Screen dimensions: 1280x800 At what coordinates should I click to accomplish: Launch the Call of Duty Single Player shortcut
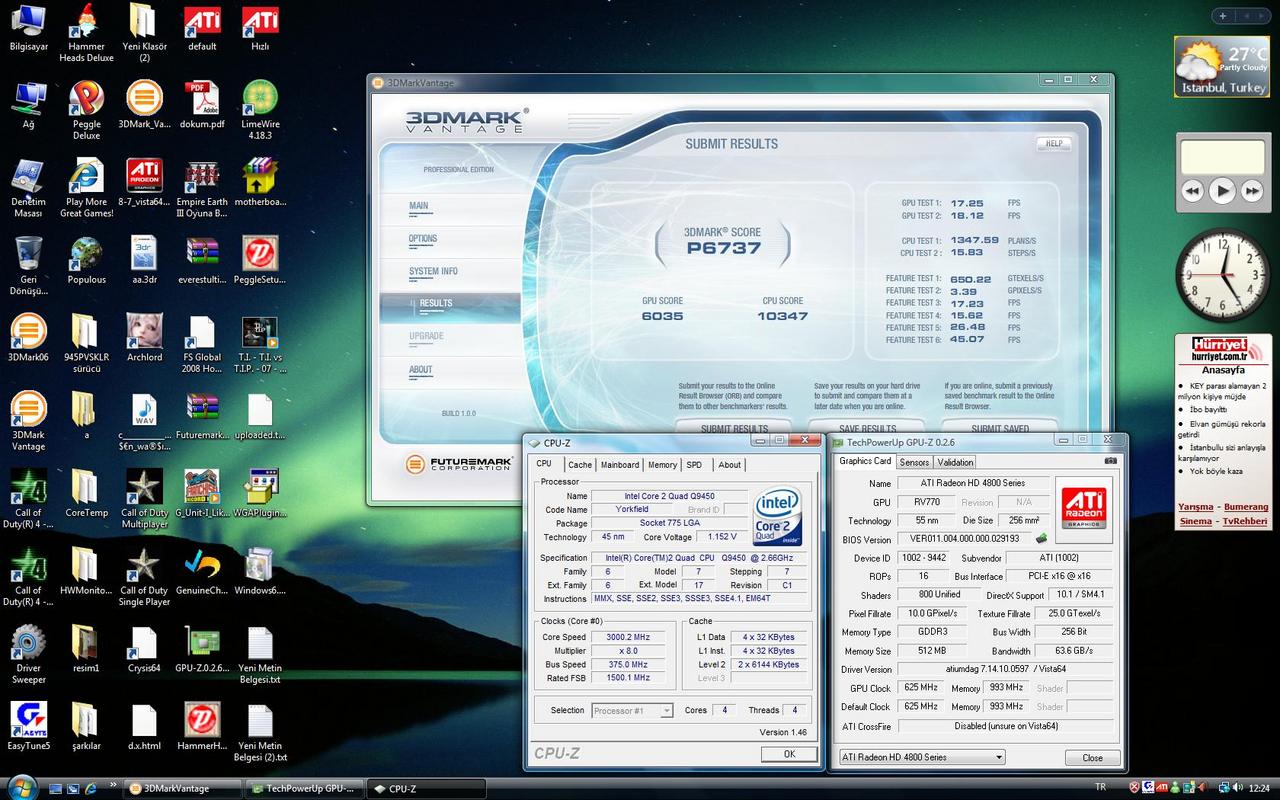point(144,577)
